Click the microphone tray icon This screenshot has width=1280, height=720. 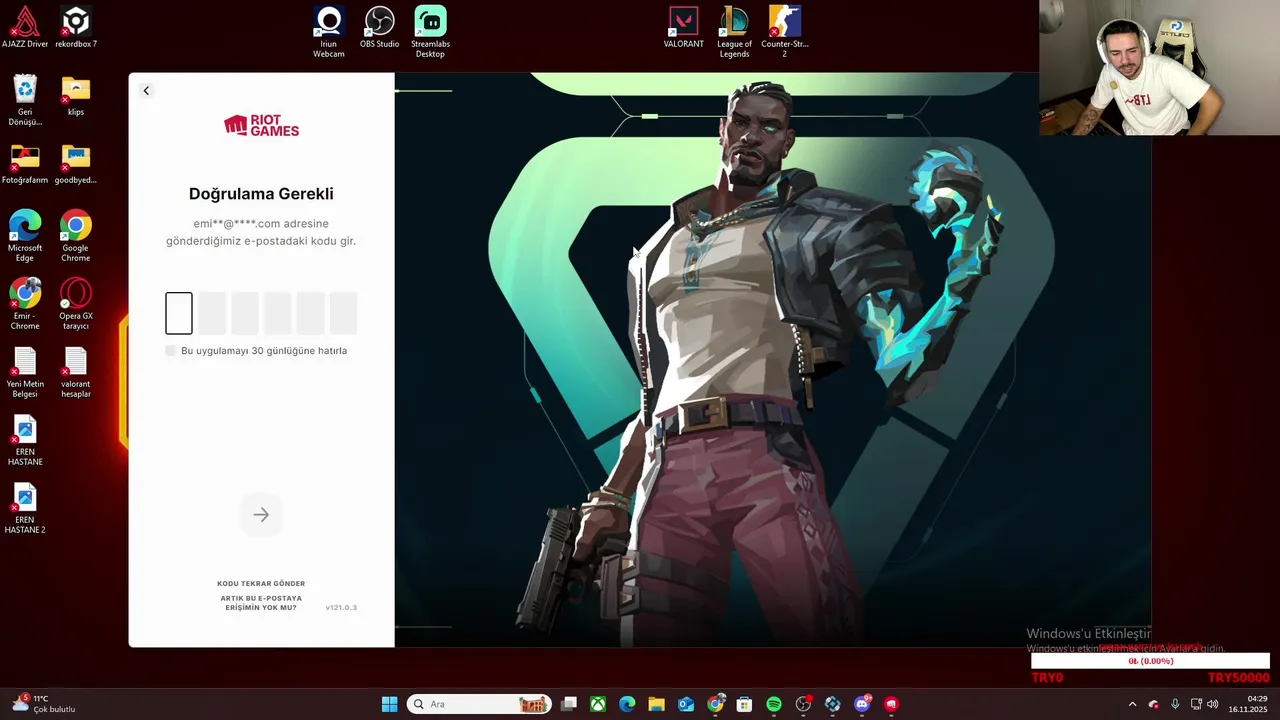tap(1175, 704)
